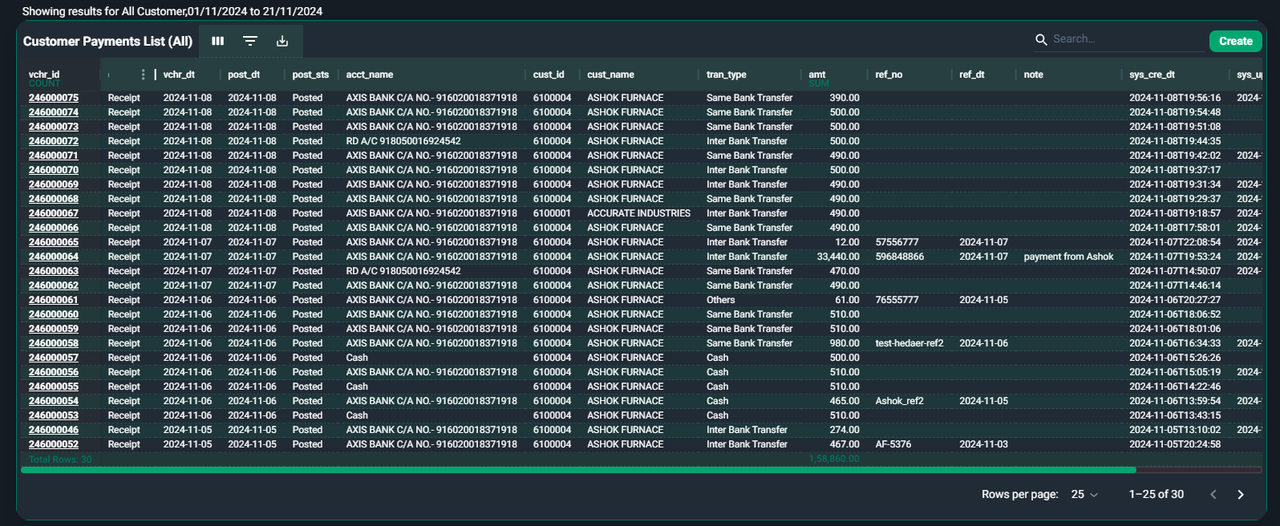
Task: Sort by the tran_type column header
Action: coord(726,74)
